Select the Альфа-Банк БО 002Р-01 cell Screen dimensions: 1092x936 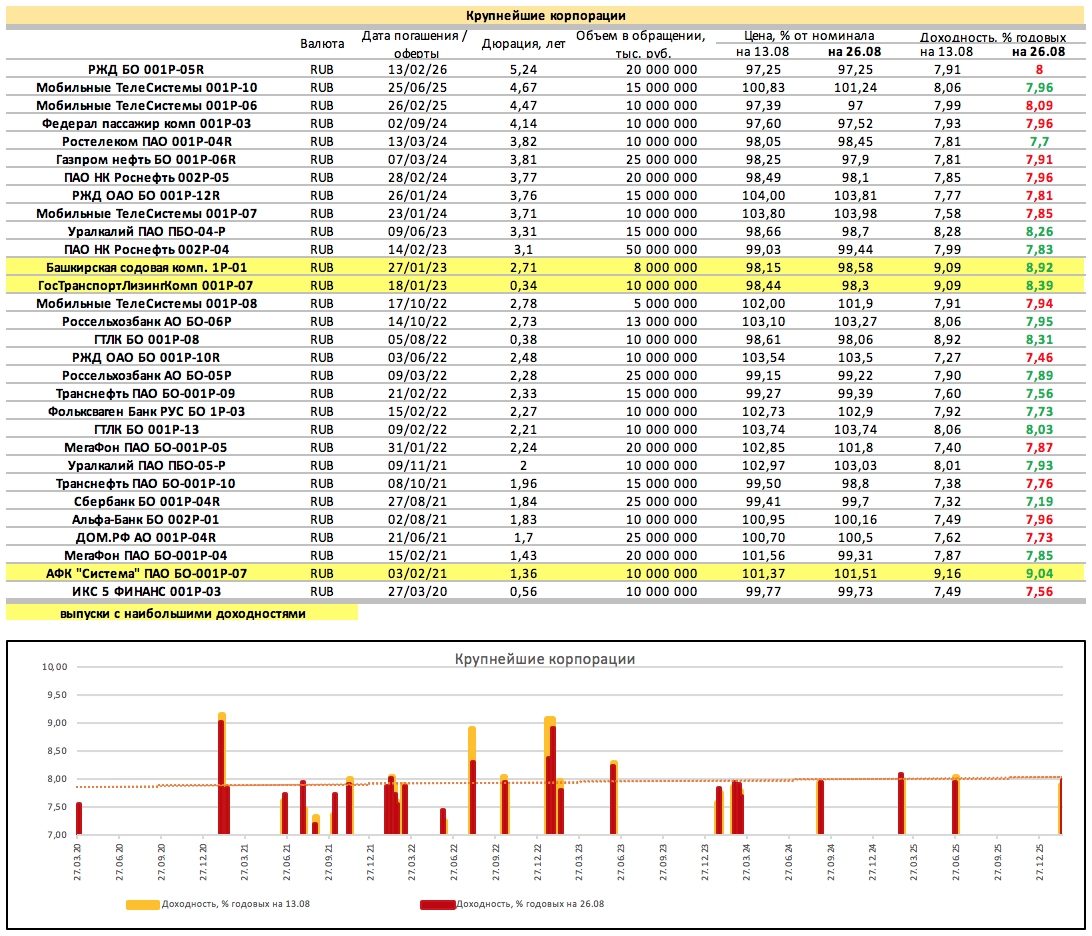point(146,519)
